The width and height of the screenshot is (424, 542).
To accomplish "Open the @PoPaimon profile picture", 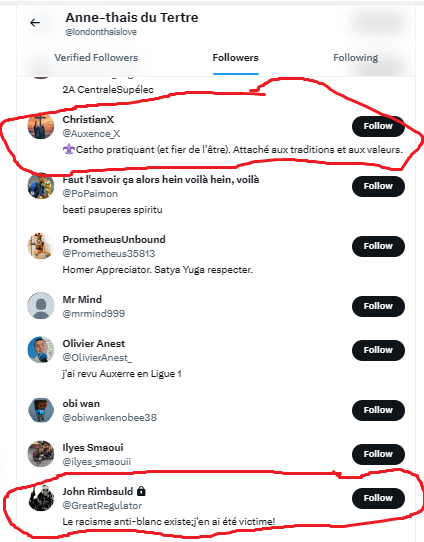I will [41, 186].
